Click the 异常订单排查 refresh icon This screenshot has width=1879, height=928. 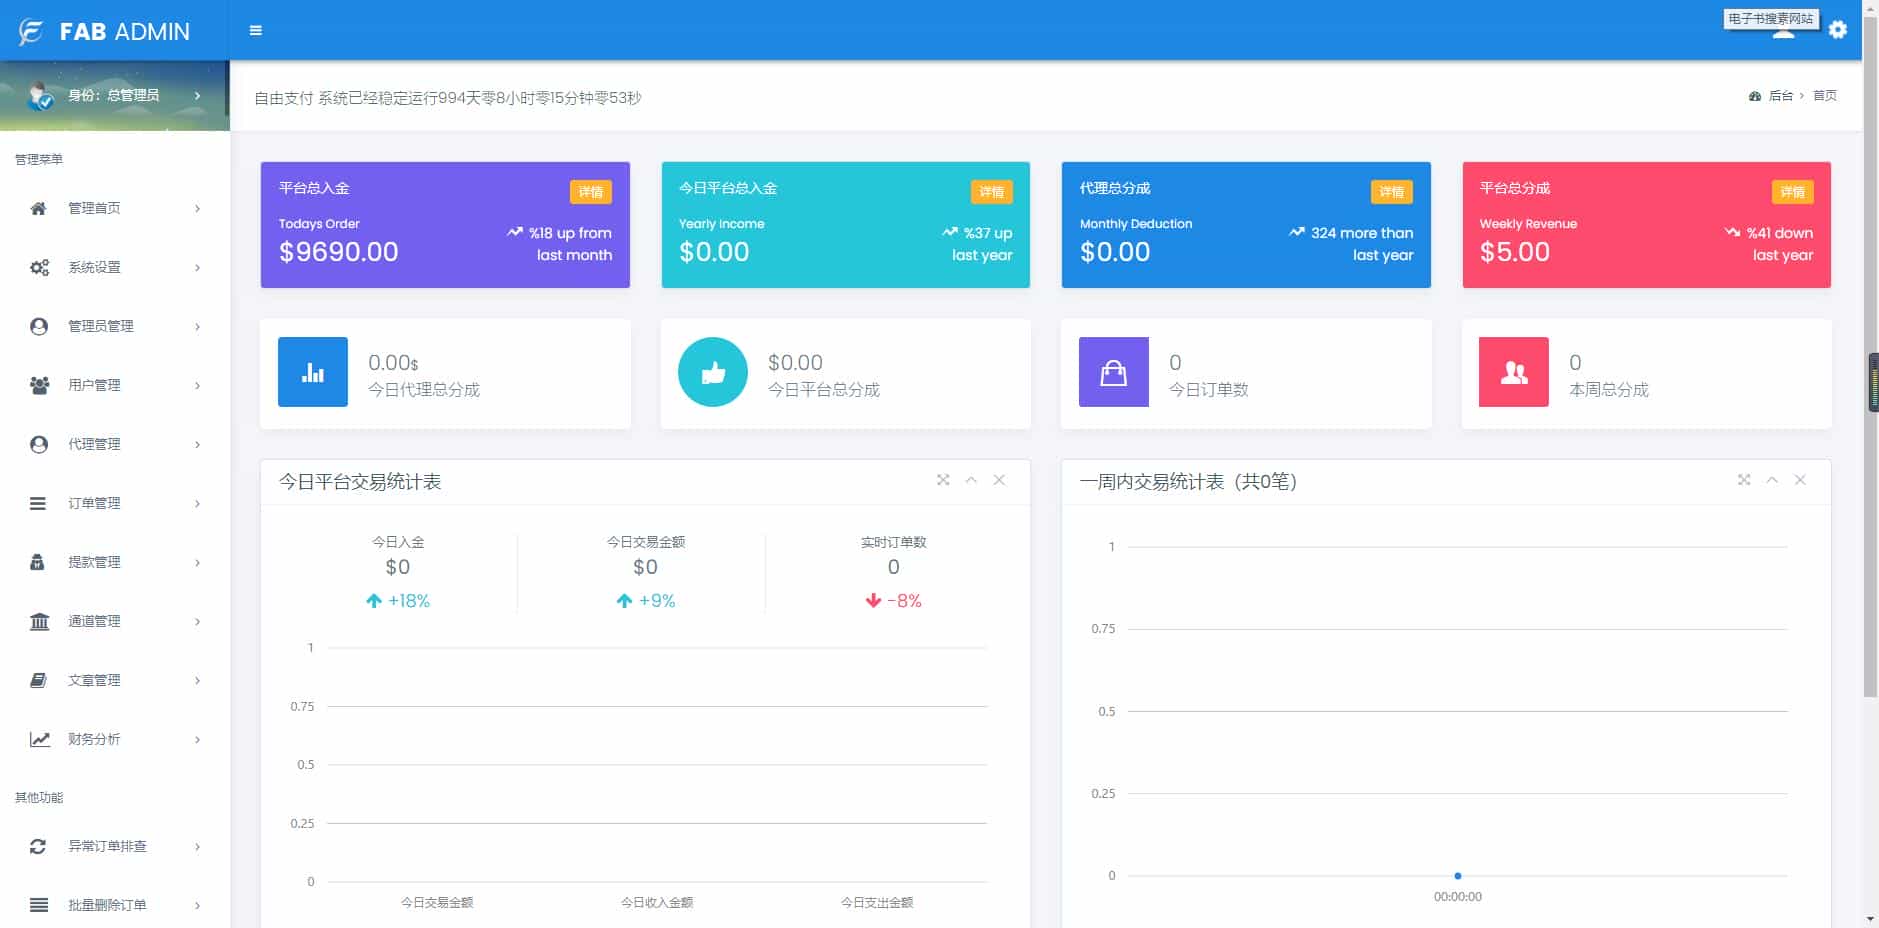38,846
